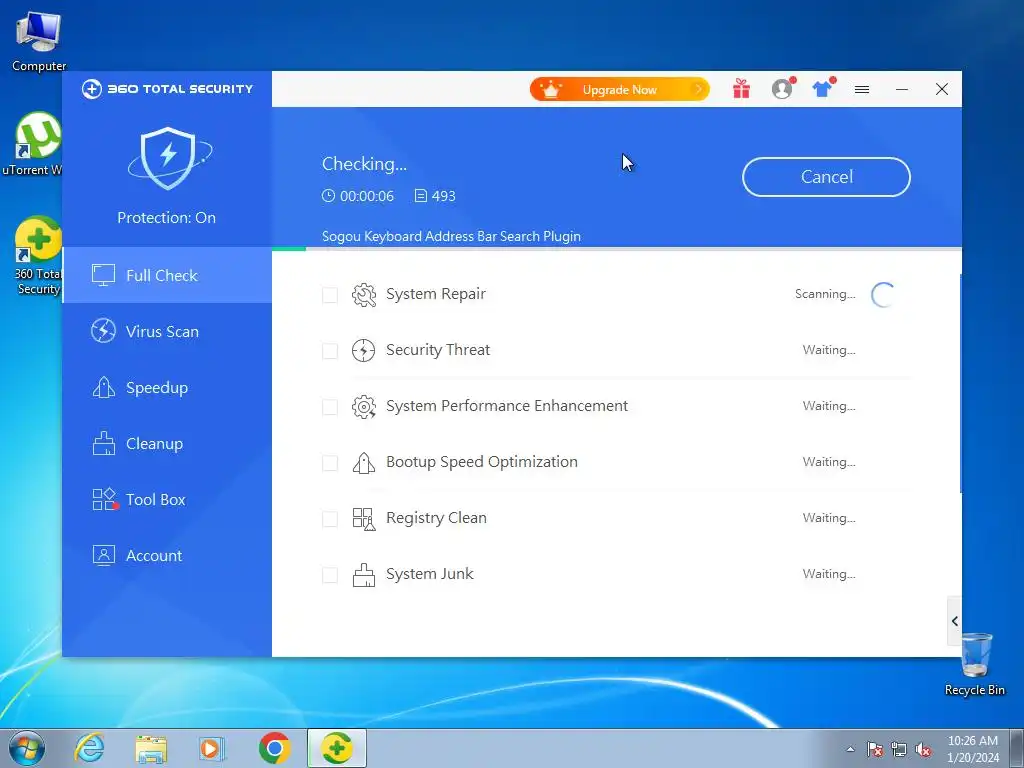This screenshot has width=1024, height=768.
Task: Click the crown icon on the Upgrade banner
Action: pos(551,89)
